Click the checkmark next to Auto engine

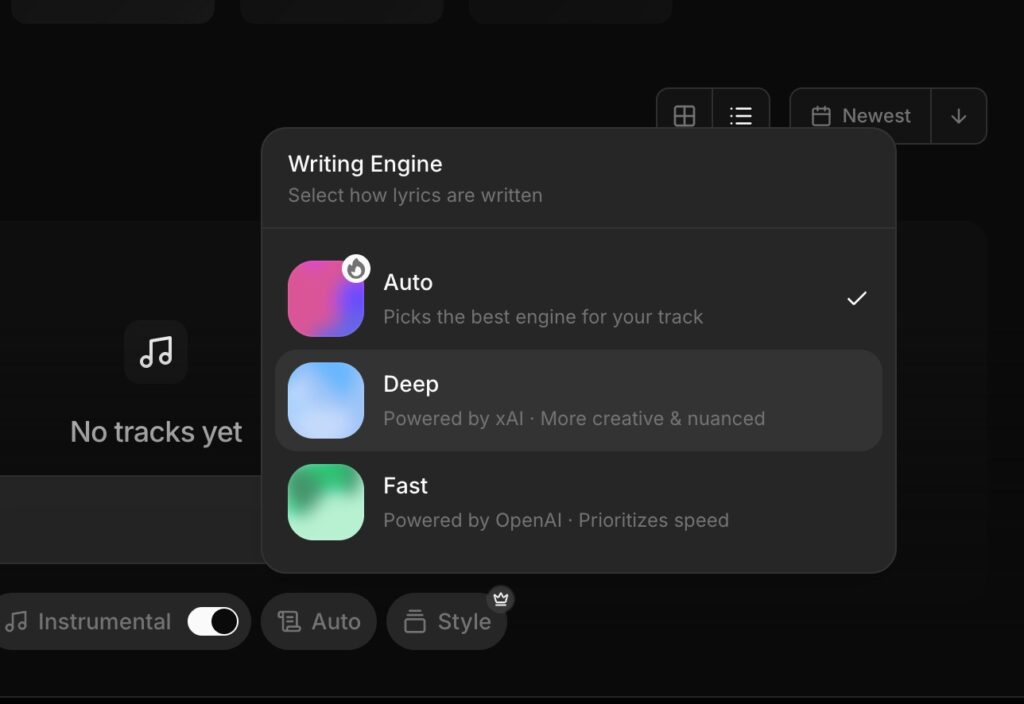856,296
